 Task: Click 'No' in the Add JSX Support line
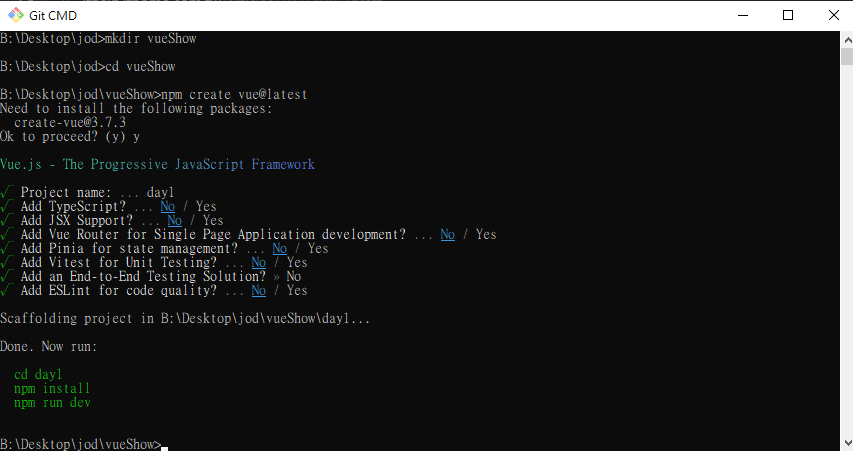pyautogui.click(x=175, y=221)
